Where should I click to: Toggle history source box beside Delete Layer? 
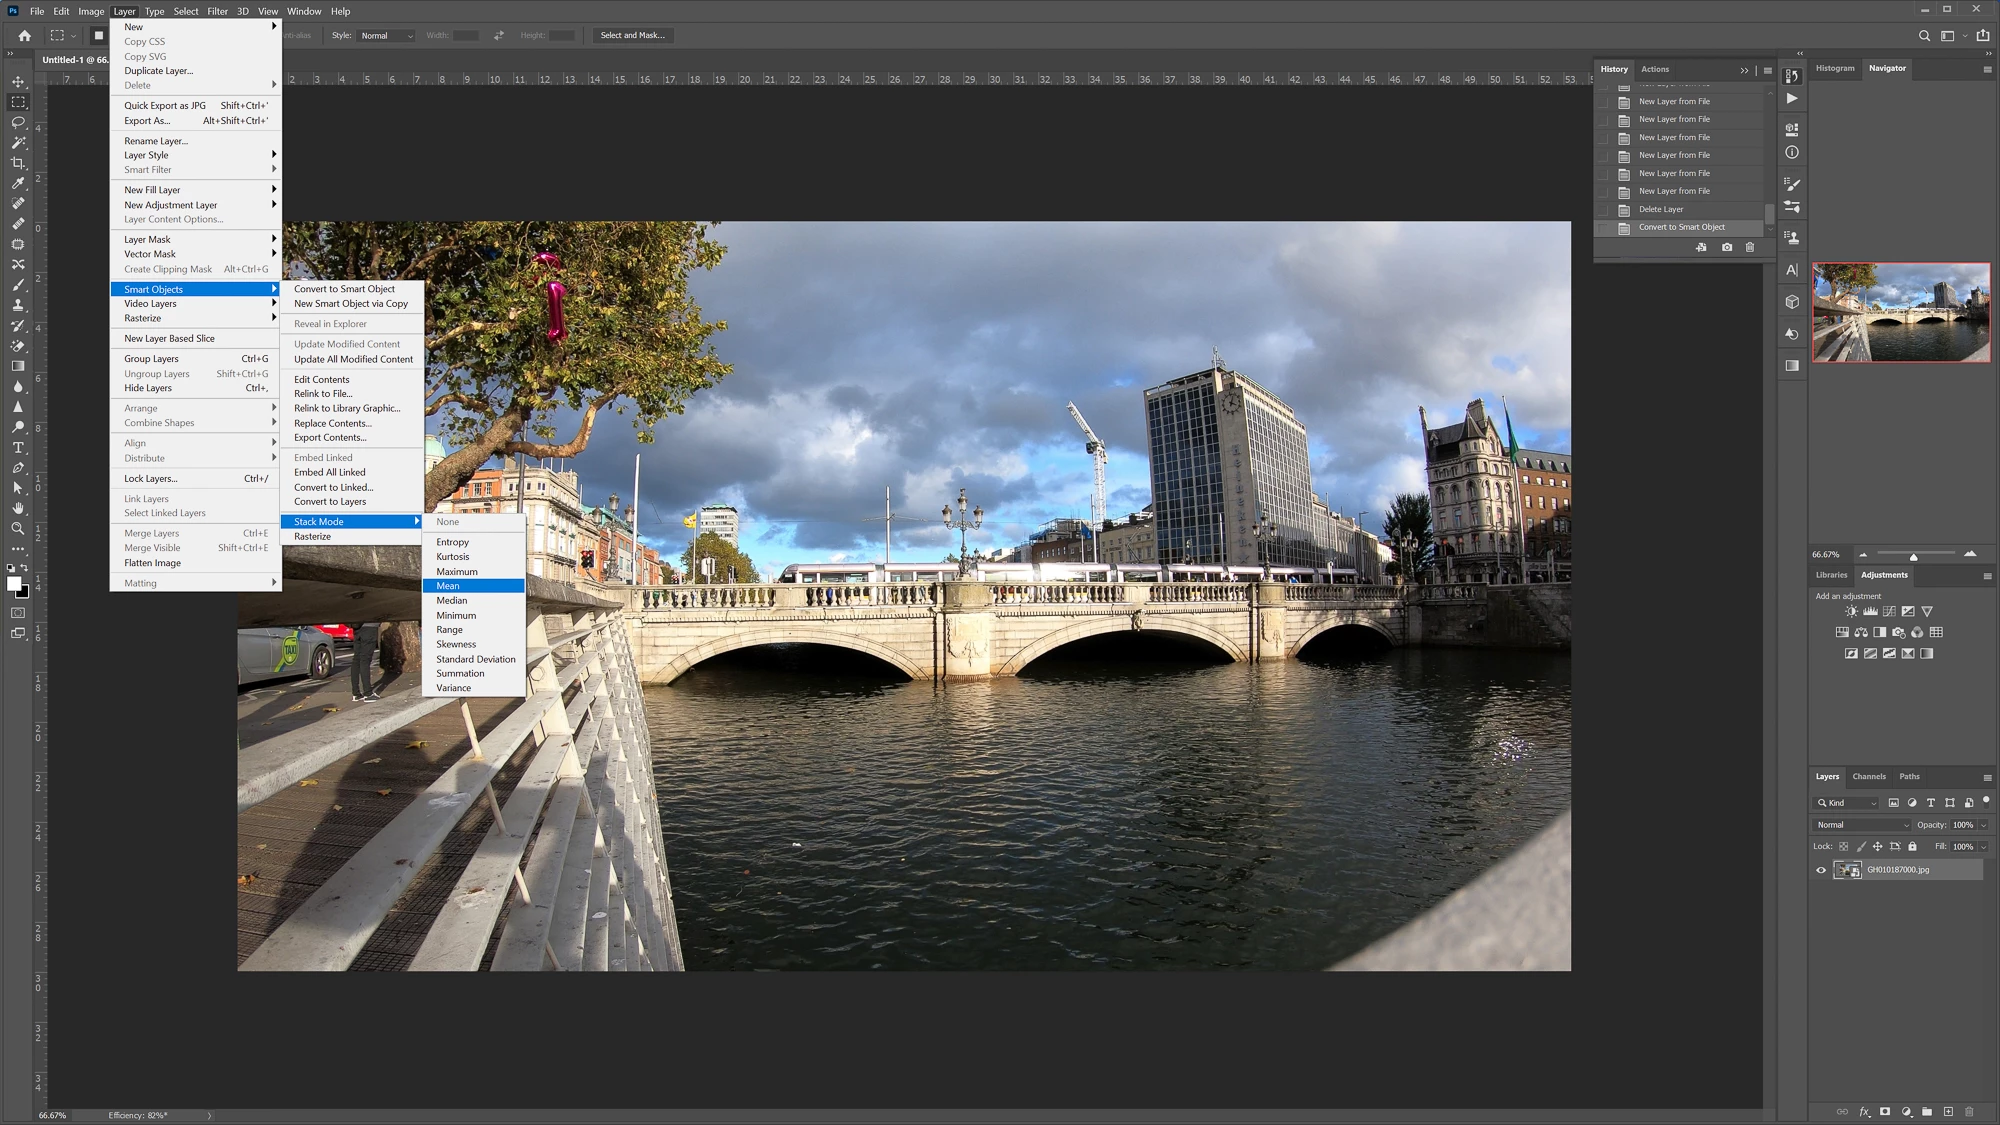1605,209
